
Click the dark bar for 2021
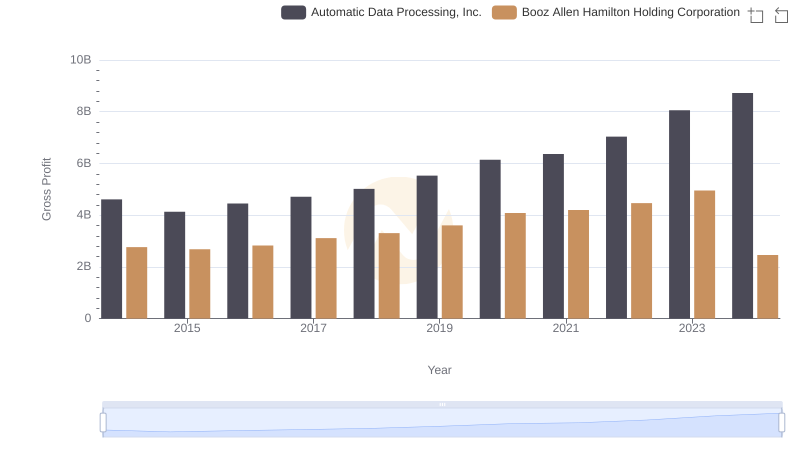click(x=554, y=237)
